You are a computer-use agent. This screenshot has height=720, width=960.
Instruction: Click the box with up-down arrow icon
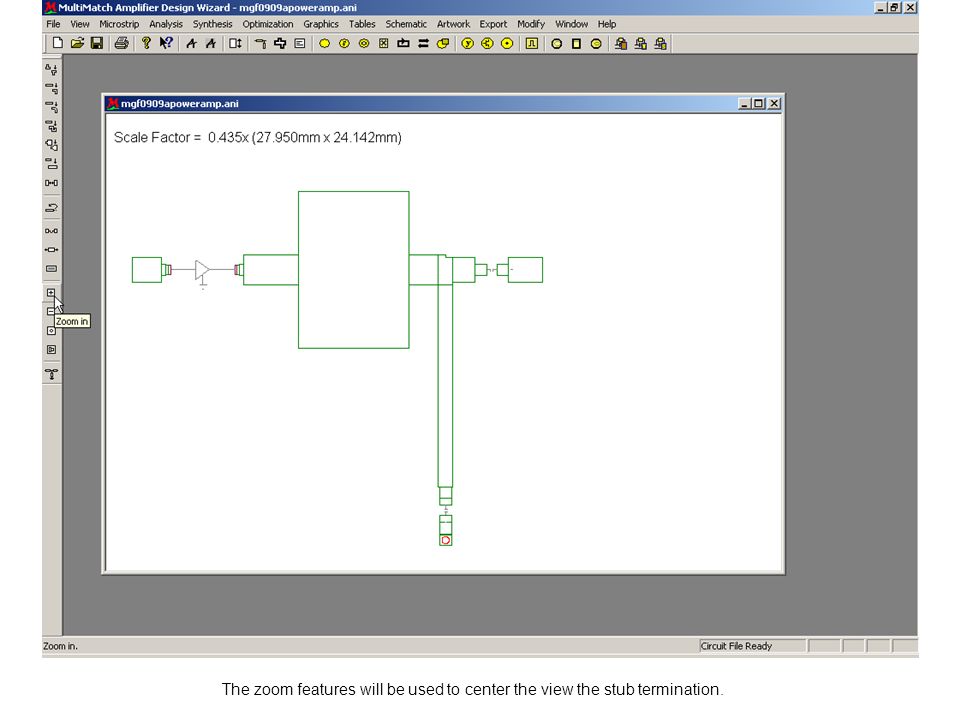point(235,43)
